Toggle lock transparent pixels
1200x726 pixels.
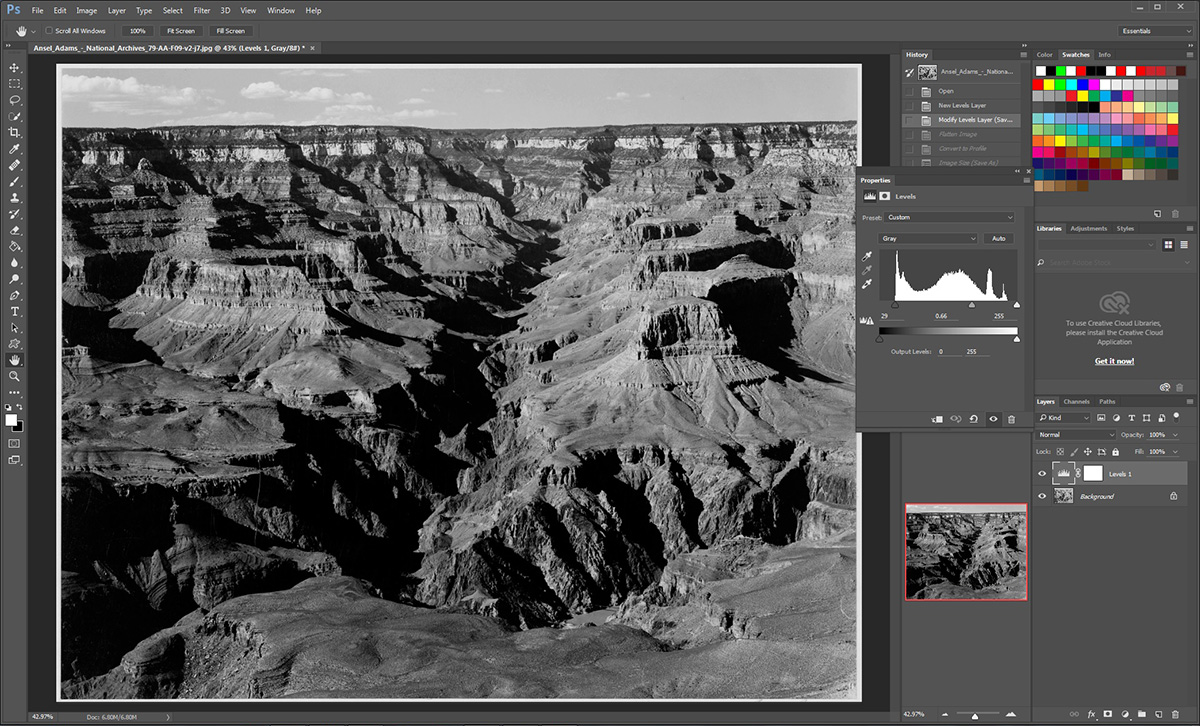(x=1060, y=452)
